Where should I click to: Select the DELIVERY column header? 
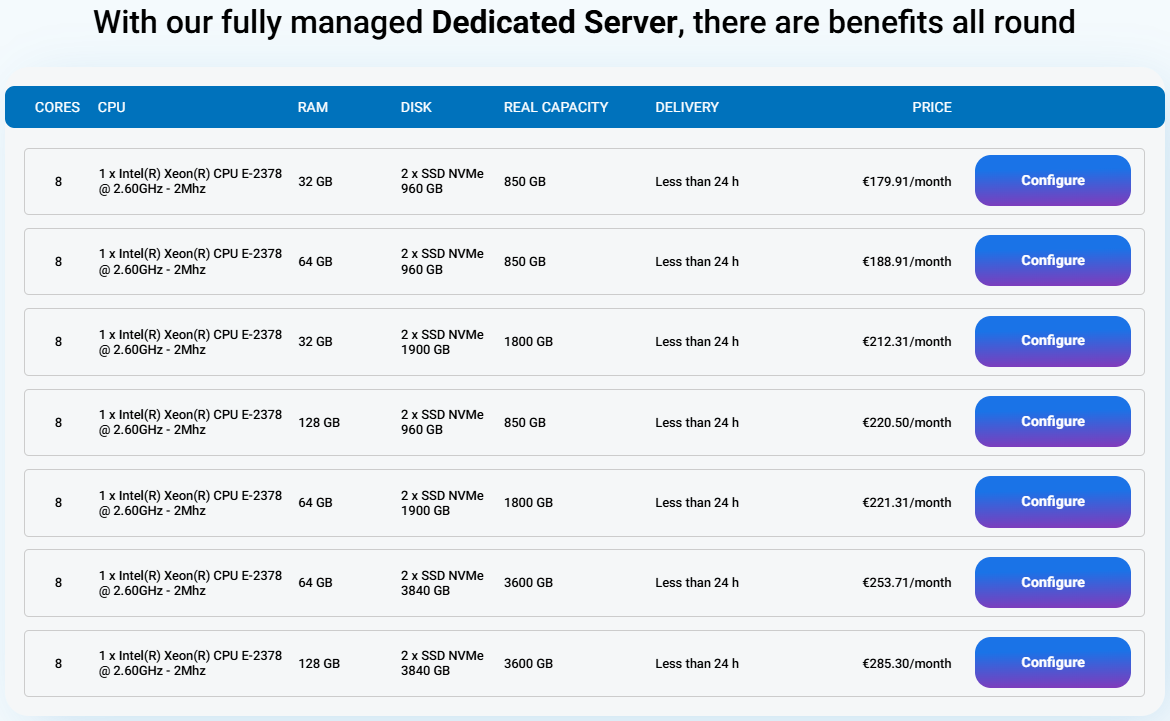click(x=687, y=107)
